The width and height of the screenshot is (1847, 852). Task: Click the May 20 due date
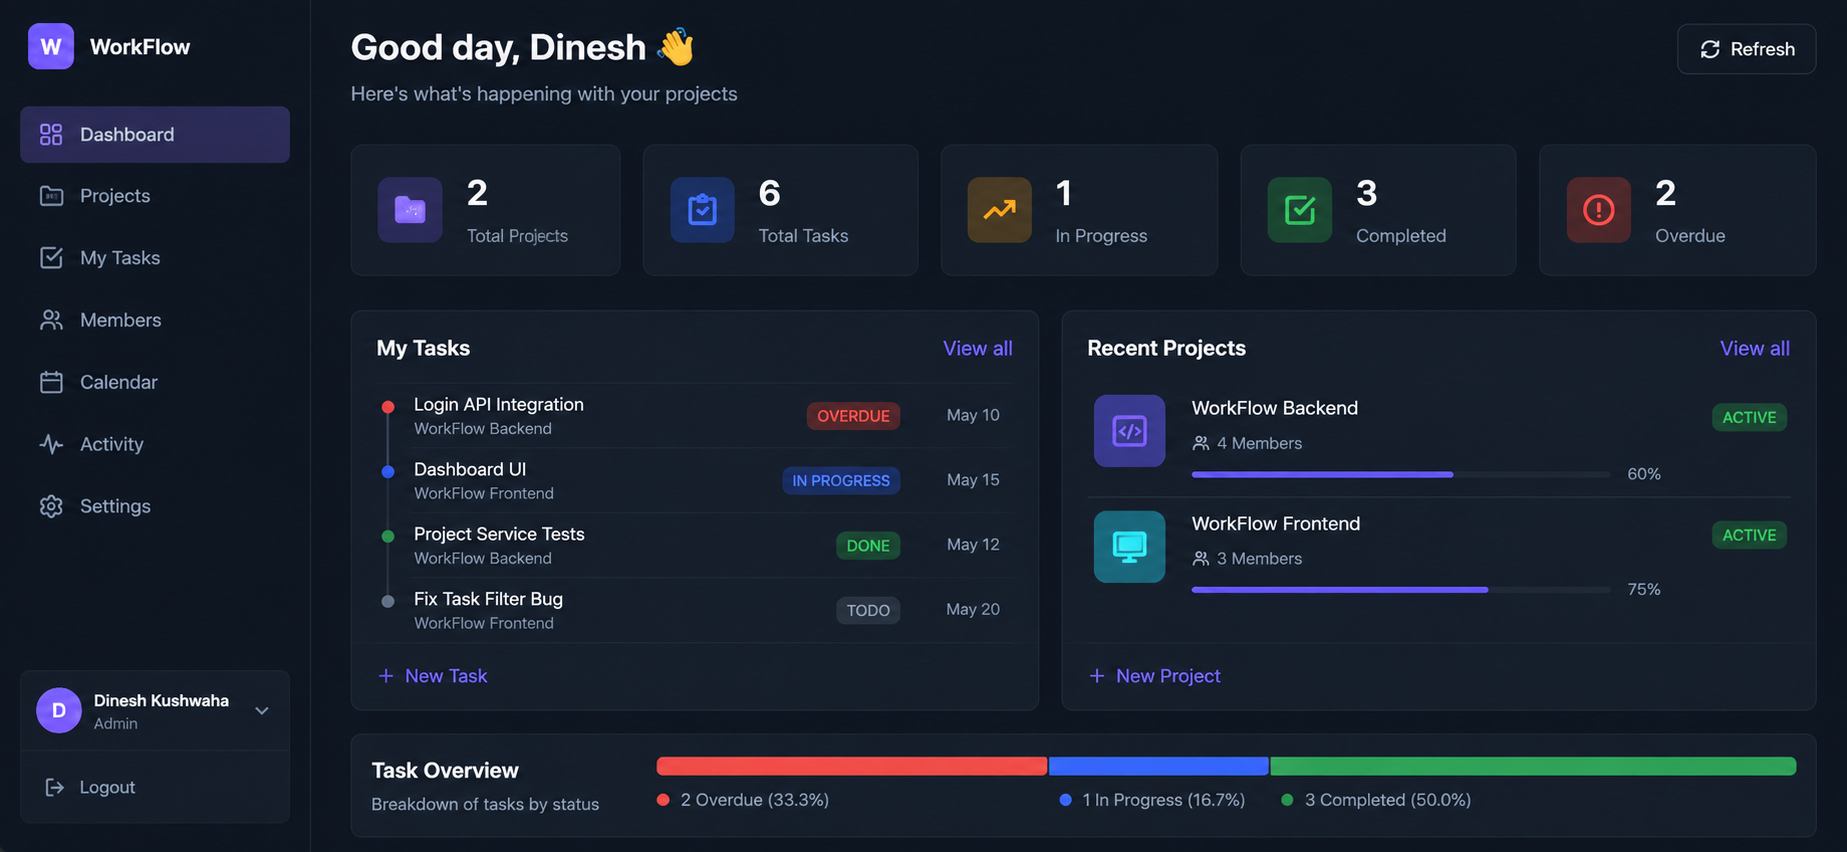973,609
